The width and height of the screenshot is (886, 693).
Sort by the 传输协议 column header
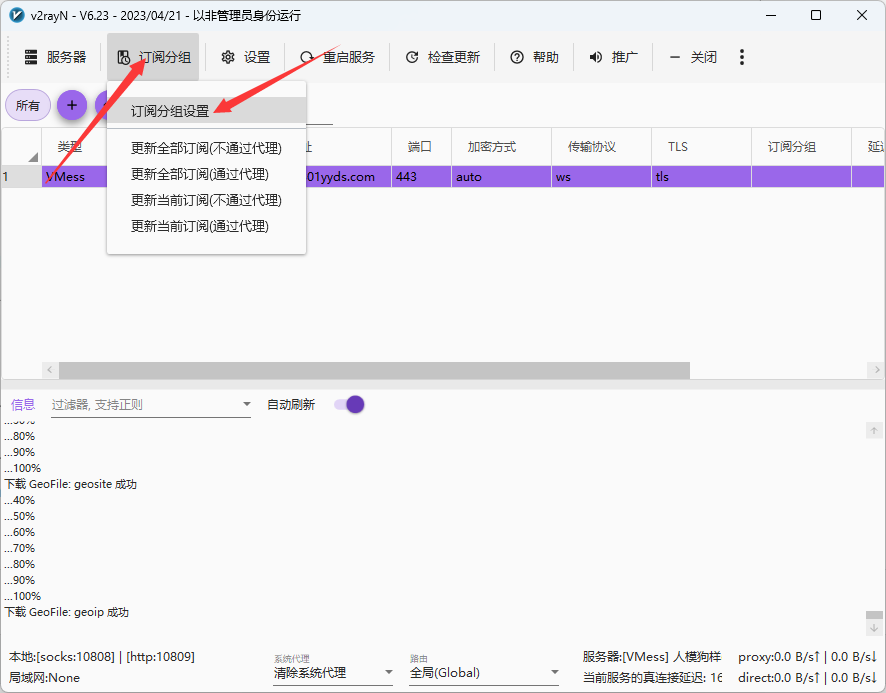pyautogui.click(x=601, y=147)
